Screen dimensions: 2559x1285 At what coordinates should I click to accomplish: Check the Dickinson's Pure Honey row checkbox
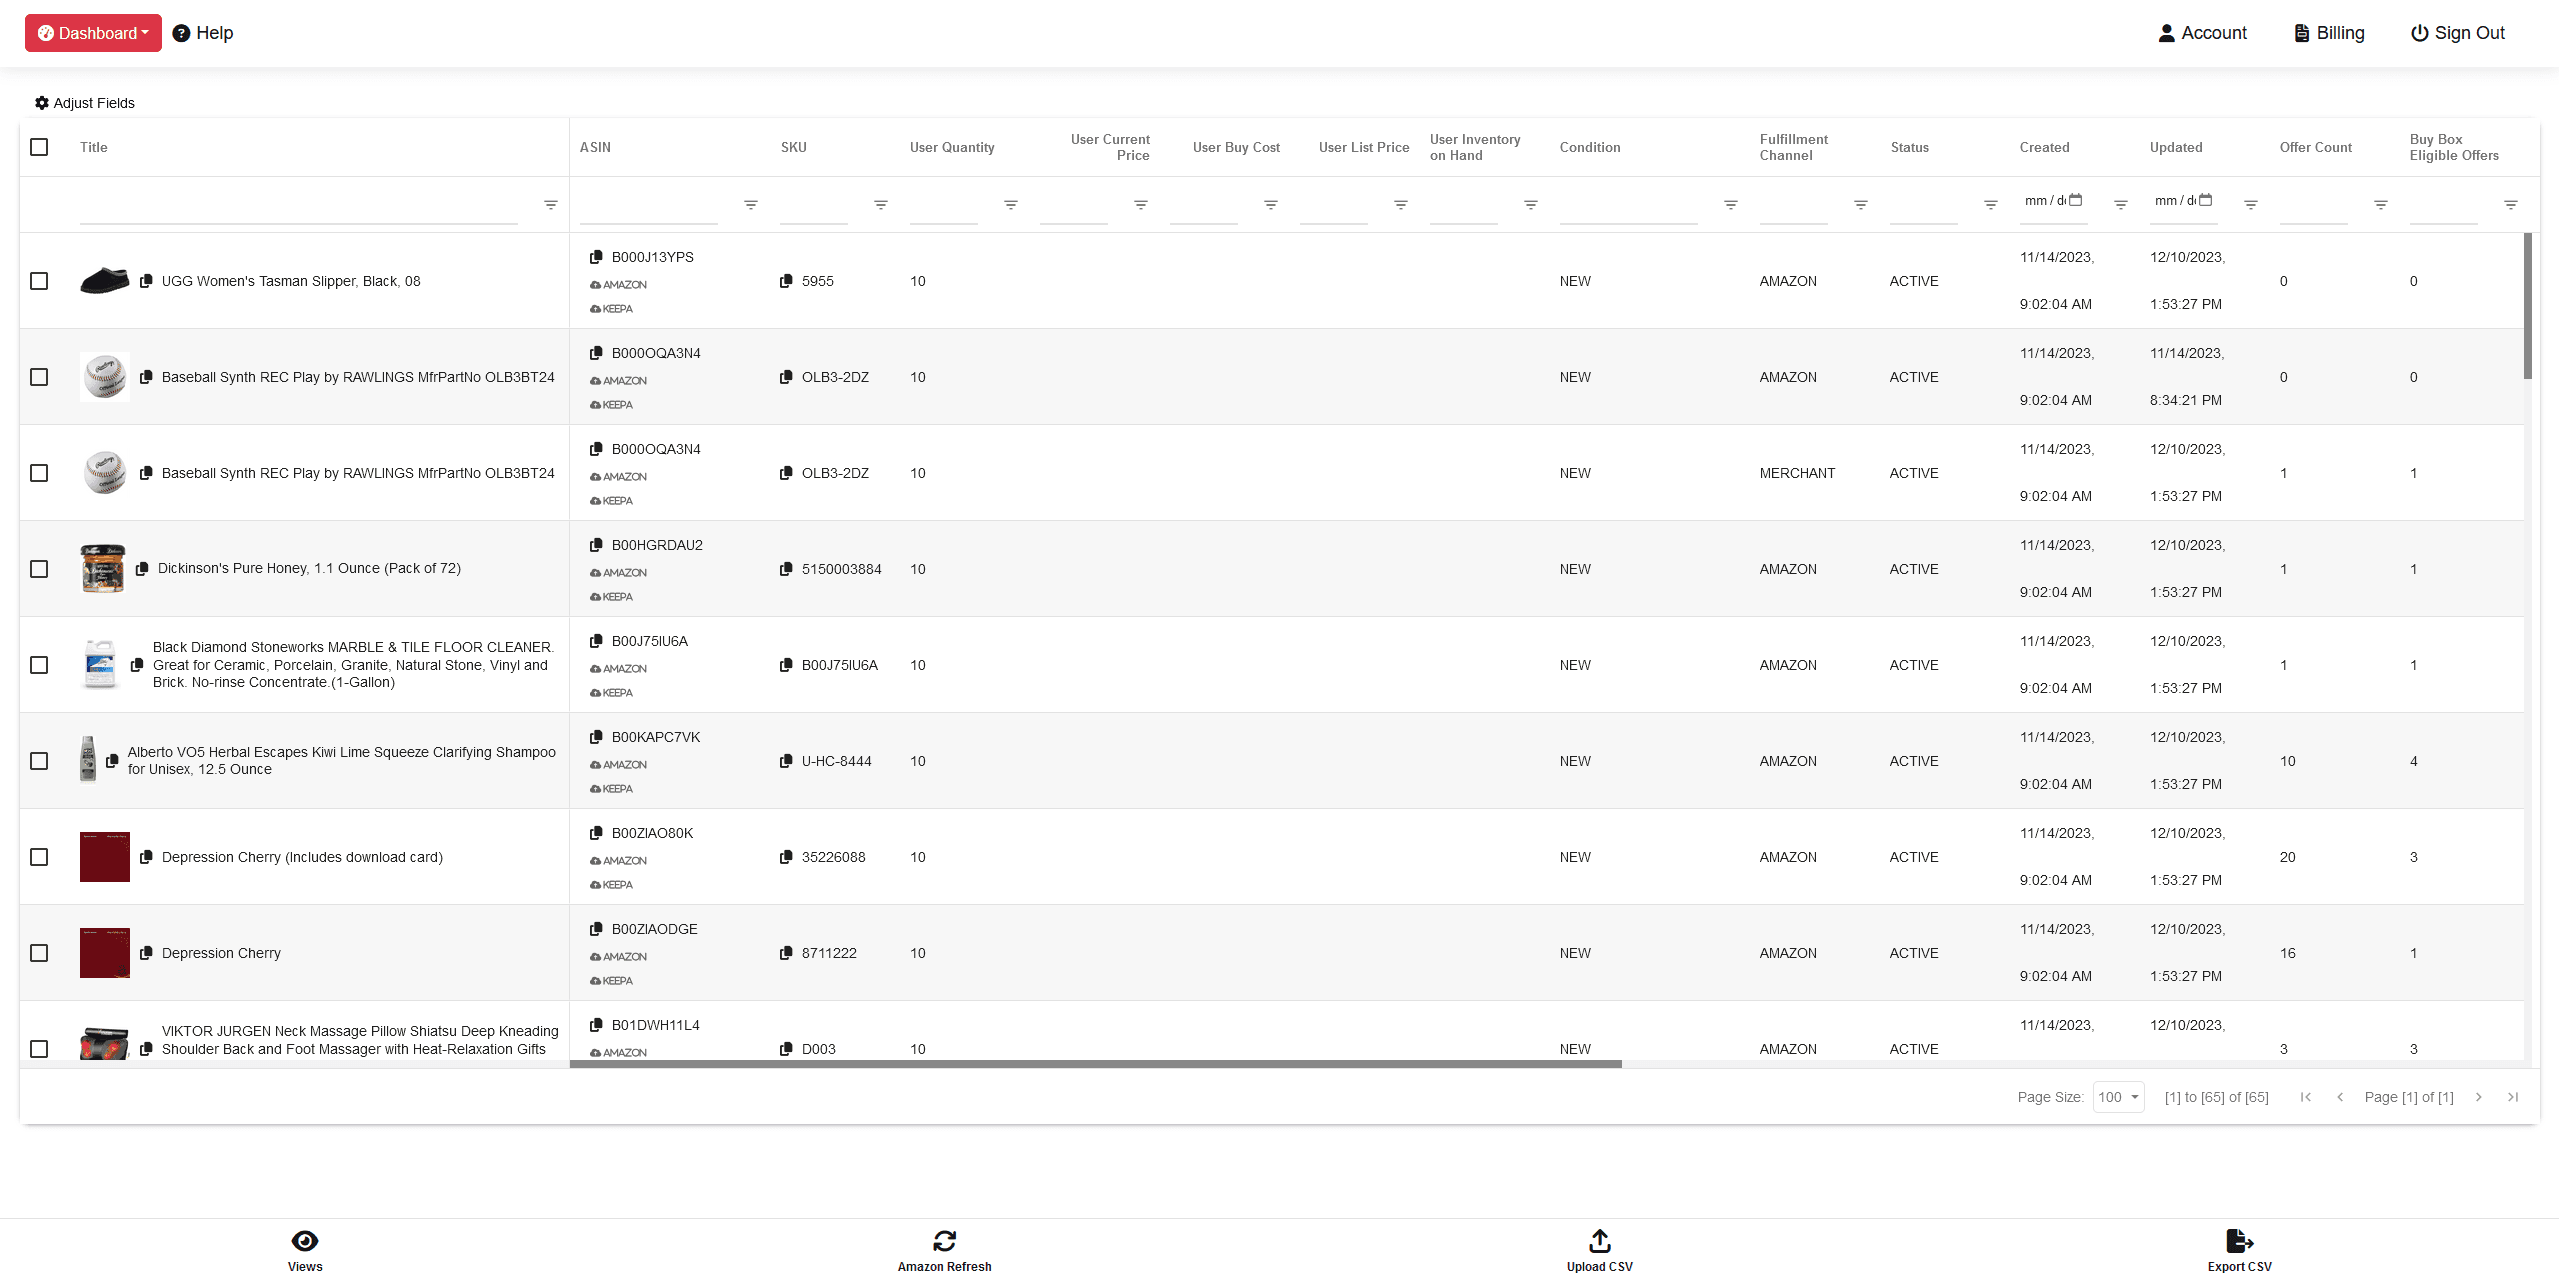point(39,569)
